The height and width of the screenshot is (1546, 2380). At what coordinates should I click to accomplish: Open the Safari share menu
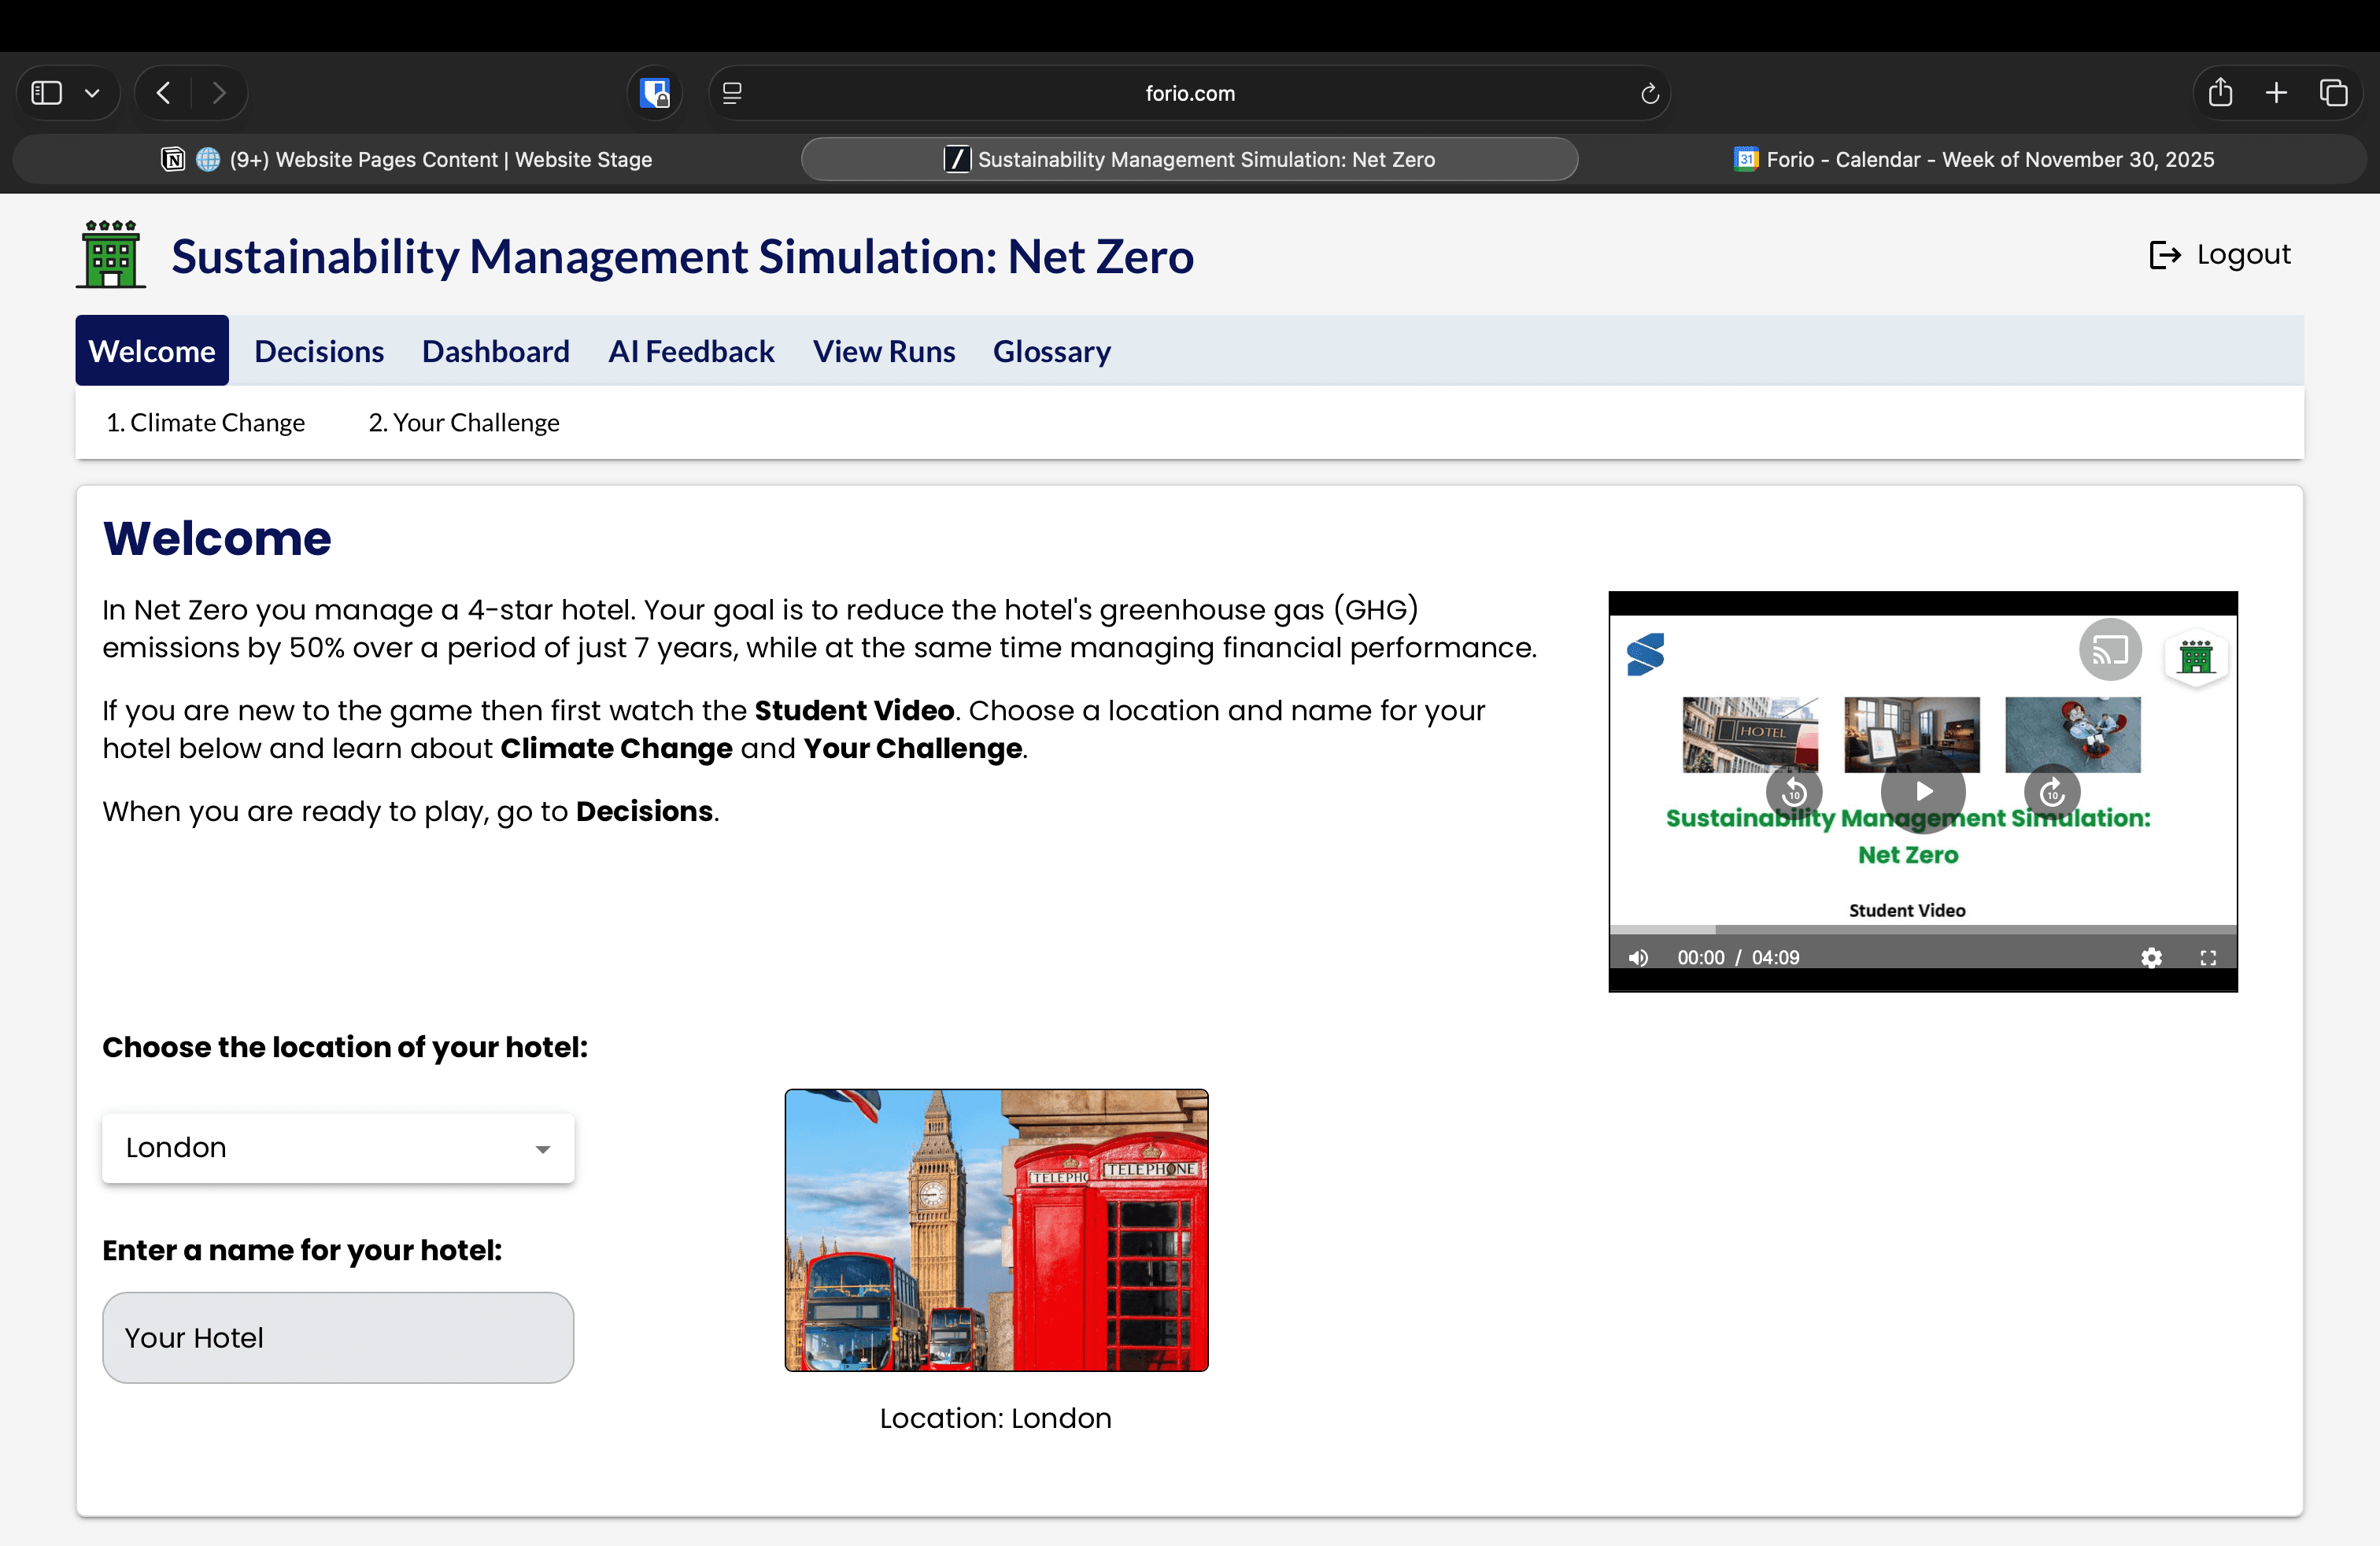click(2220, 93)
